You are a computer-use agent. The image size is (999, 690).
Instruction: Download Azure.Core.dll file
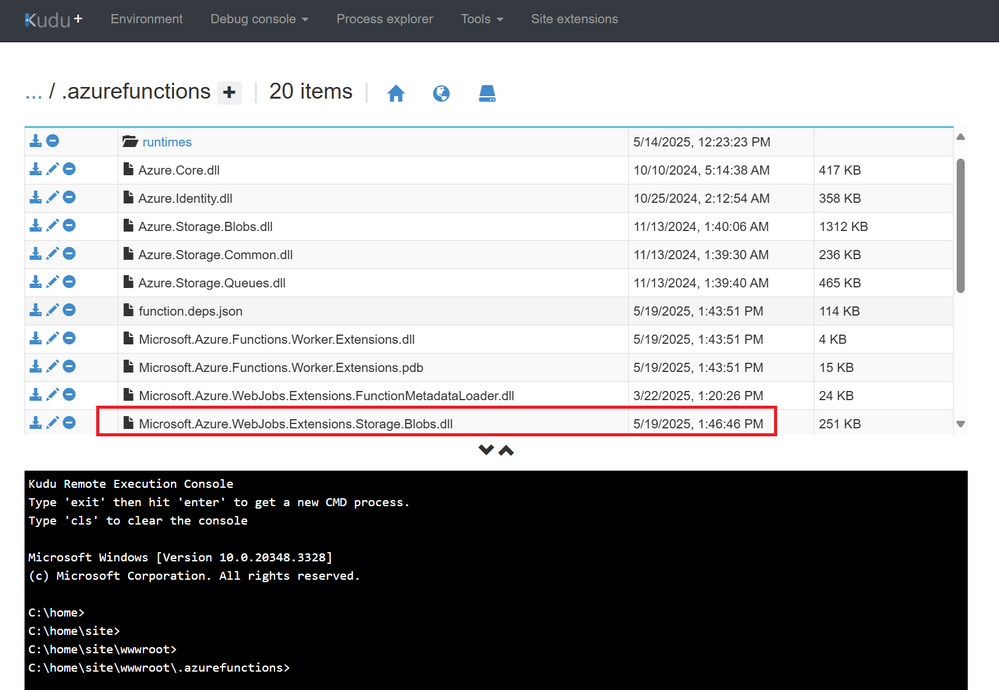[x=36, y=169]
